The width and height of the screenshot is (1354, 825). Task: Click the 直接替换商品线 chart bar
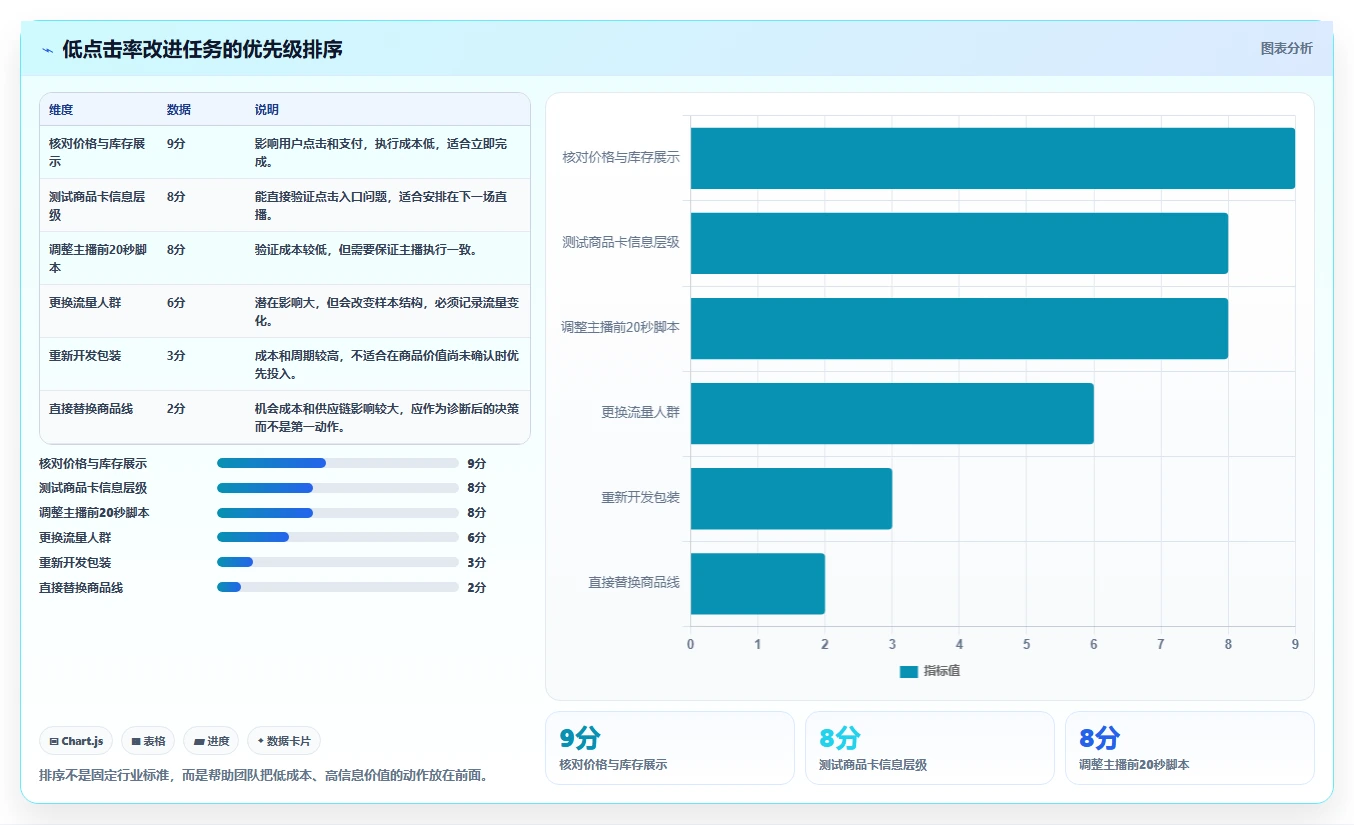coord(758,583)
